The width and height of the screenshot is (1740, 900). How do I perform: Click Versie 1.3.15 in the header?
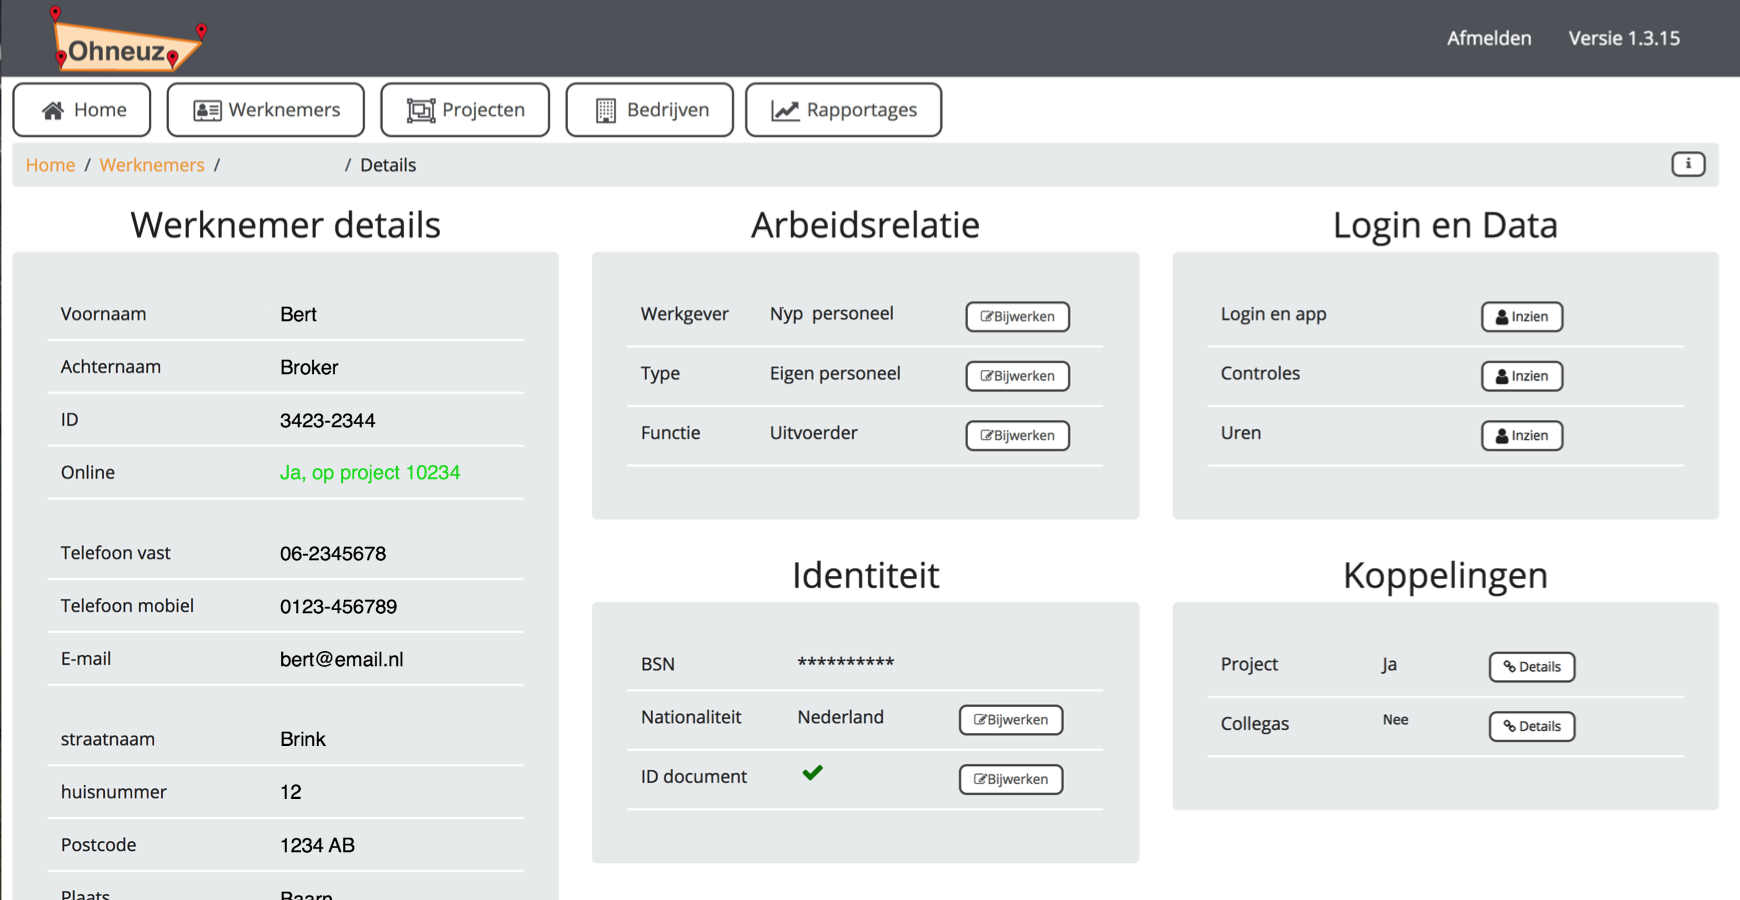point(1624,38)
